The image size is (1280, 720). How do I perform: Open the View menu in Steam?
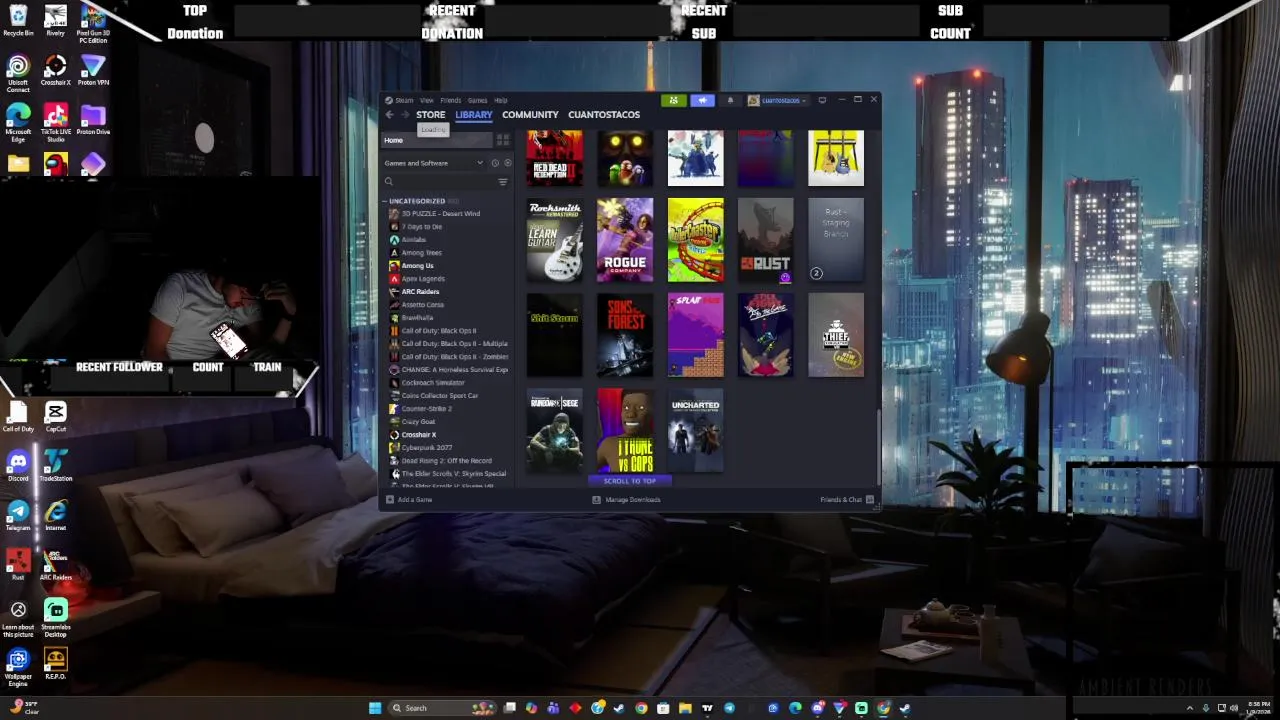pyautogui.click(x=427, y=100)
